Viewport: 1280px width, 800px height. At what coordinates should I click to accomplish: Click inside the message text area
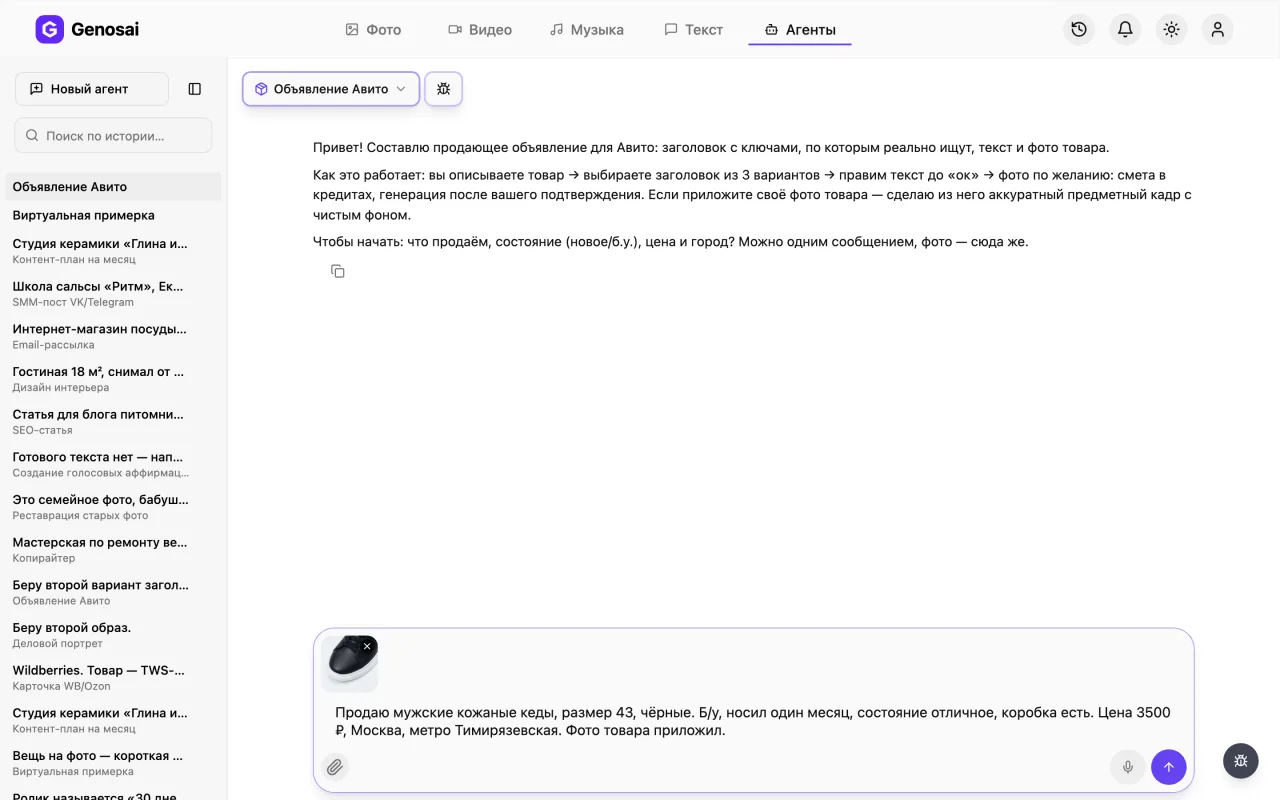point(753,721)
